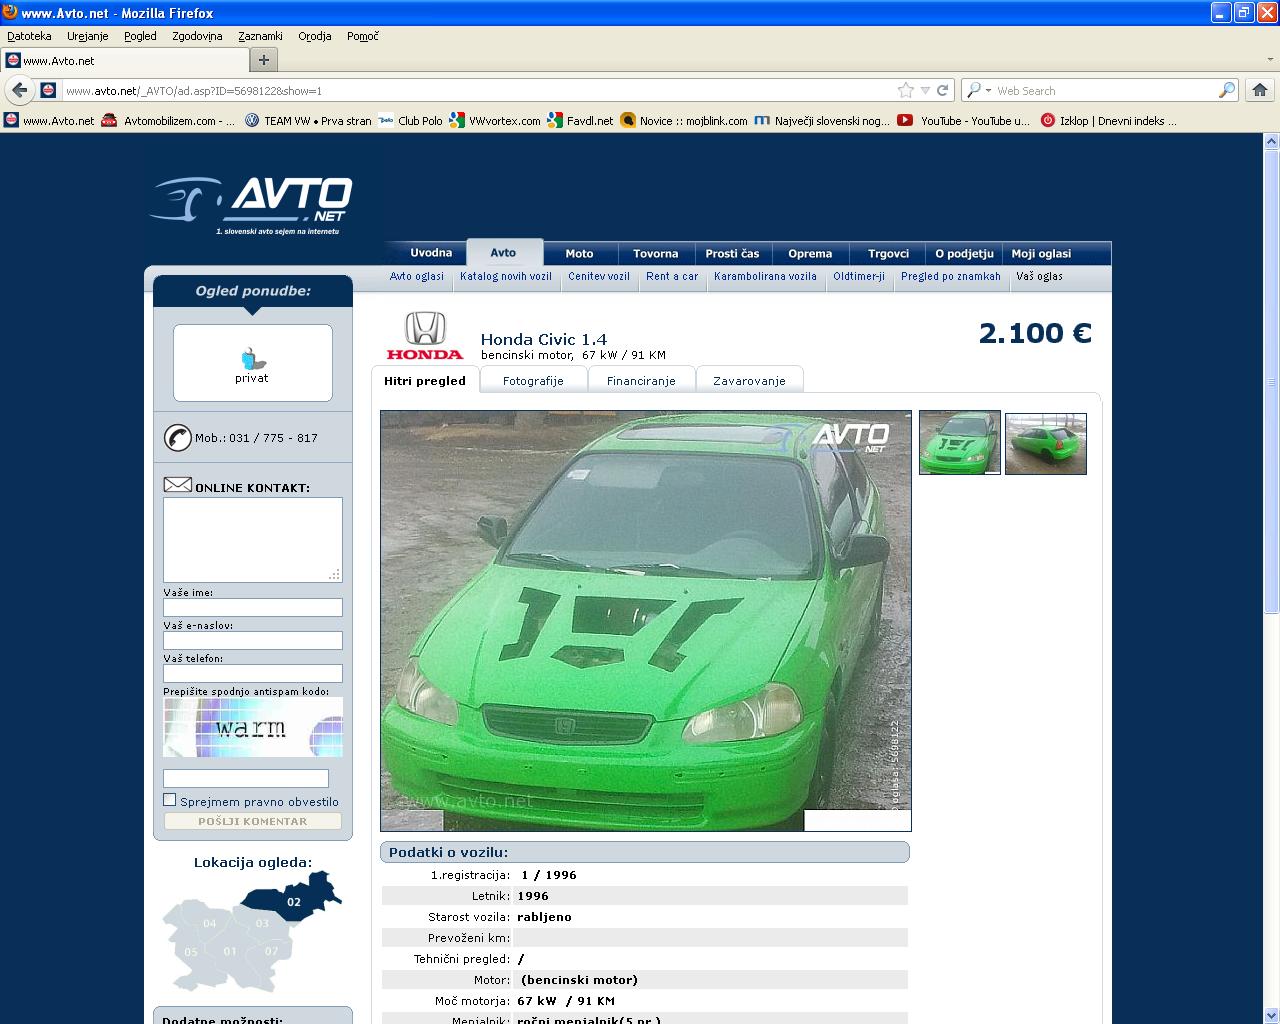Open the www.Avto.net bookmark

(49, 120)
